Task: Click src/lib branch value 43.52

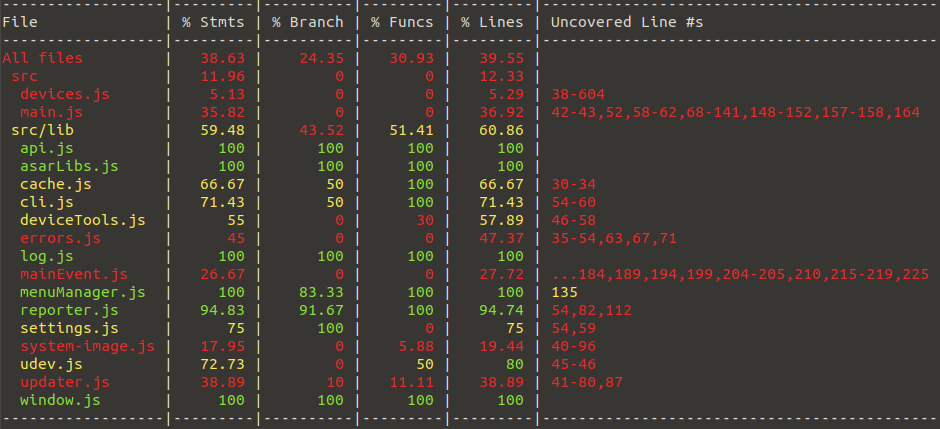Action: (x=321, y=130)
